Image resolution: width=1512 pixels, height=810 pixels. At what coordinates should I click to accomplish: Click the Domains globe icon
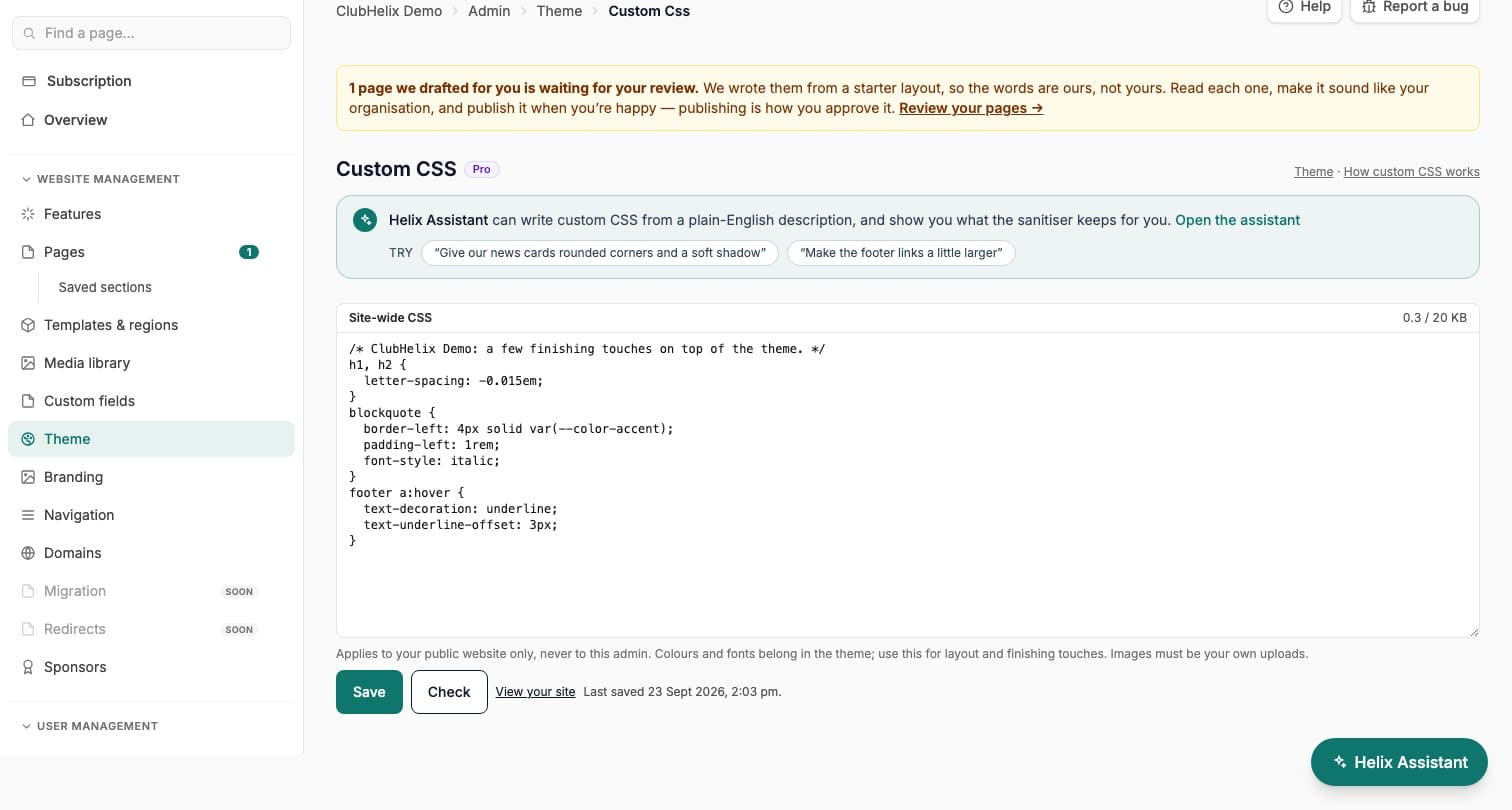point(28,553)
